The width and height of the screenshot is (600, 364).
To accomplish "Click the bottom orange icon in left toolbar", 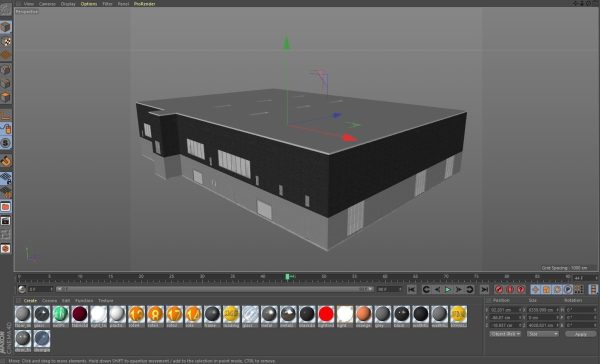I will pos(5,248).
